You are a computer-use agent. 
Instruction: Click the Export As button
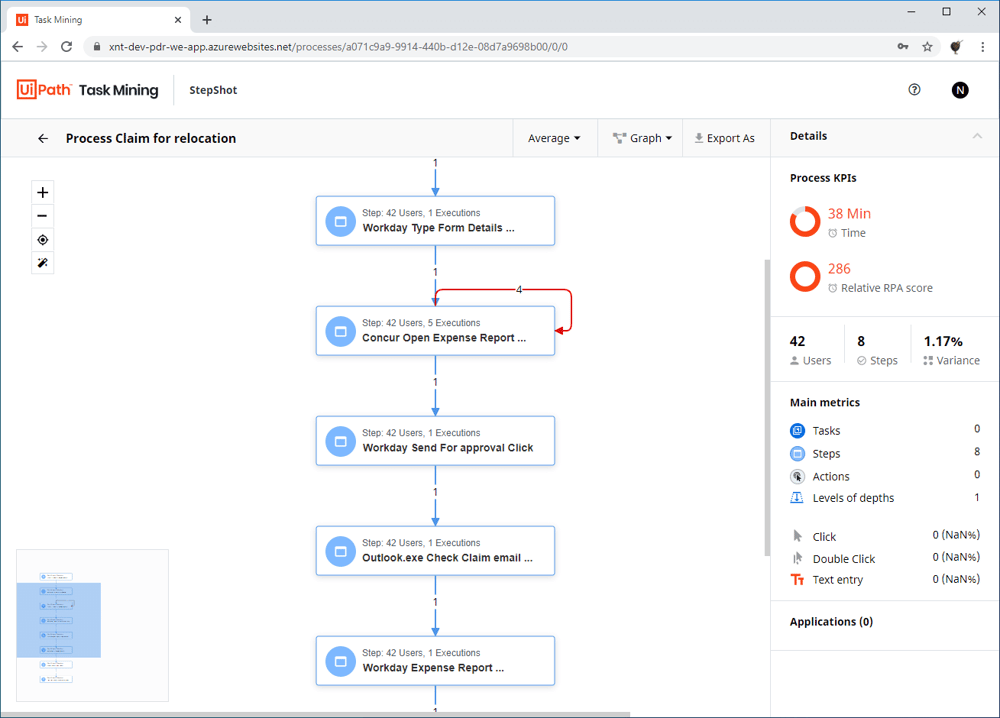click(724, 138)
